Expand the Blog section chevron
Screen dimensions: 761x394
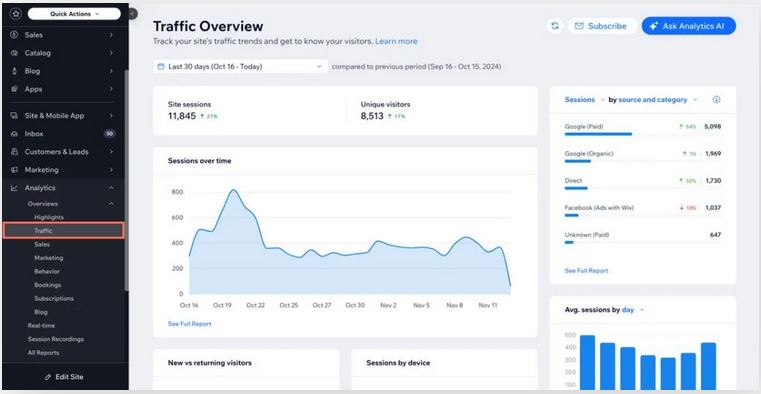tap(111, 71)
